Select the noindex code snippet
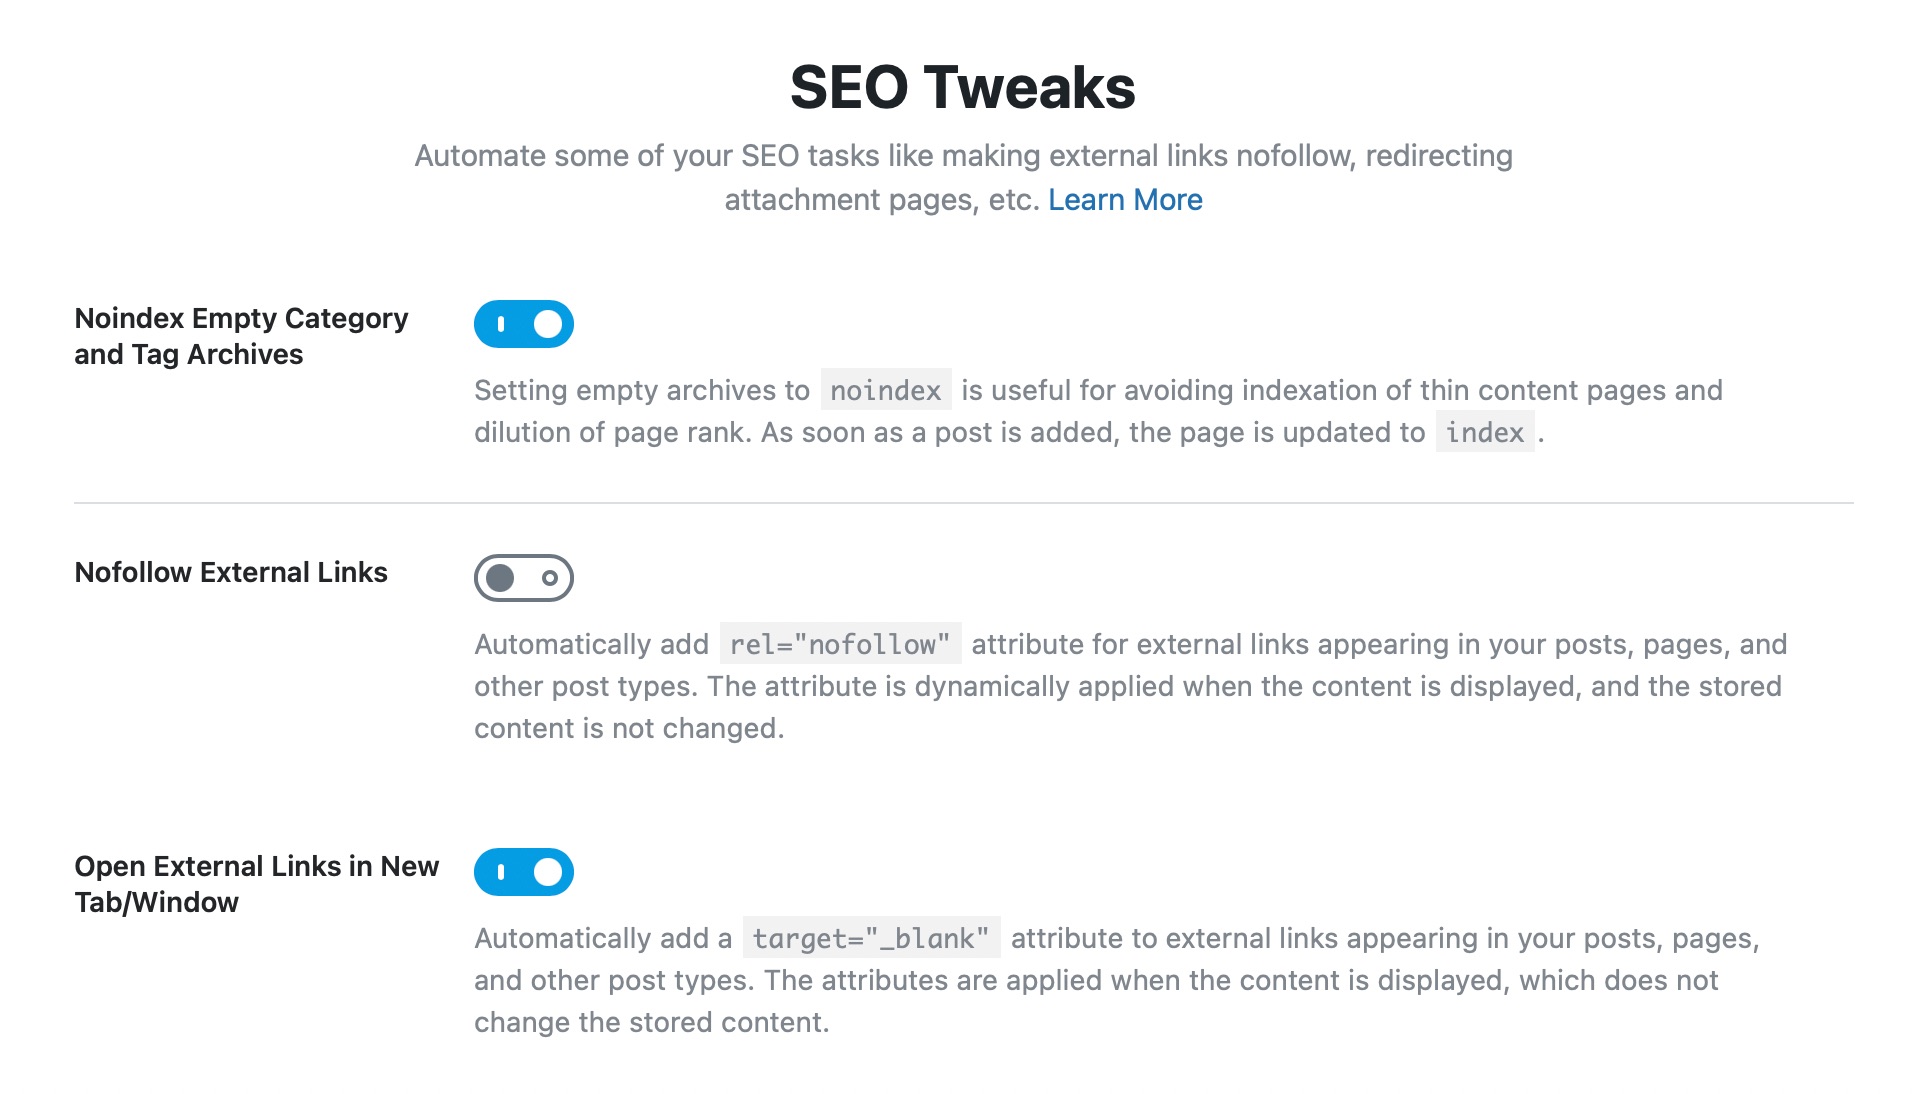1926x1094 pixels. (x=884, y=391)
